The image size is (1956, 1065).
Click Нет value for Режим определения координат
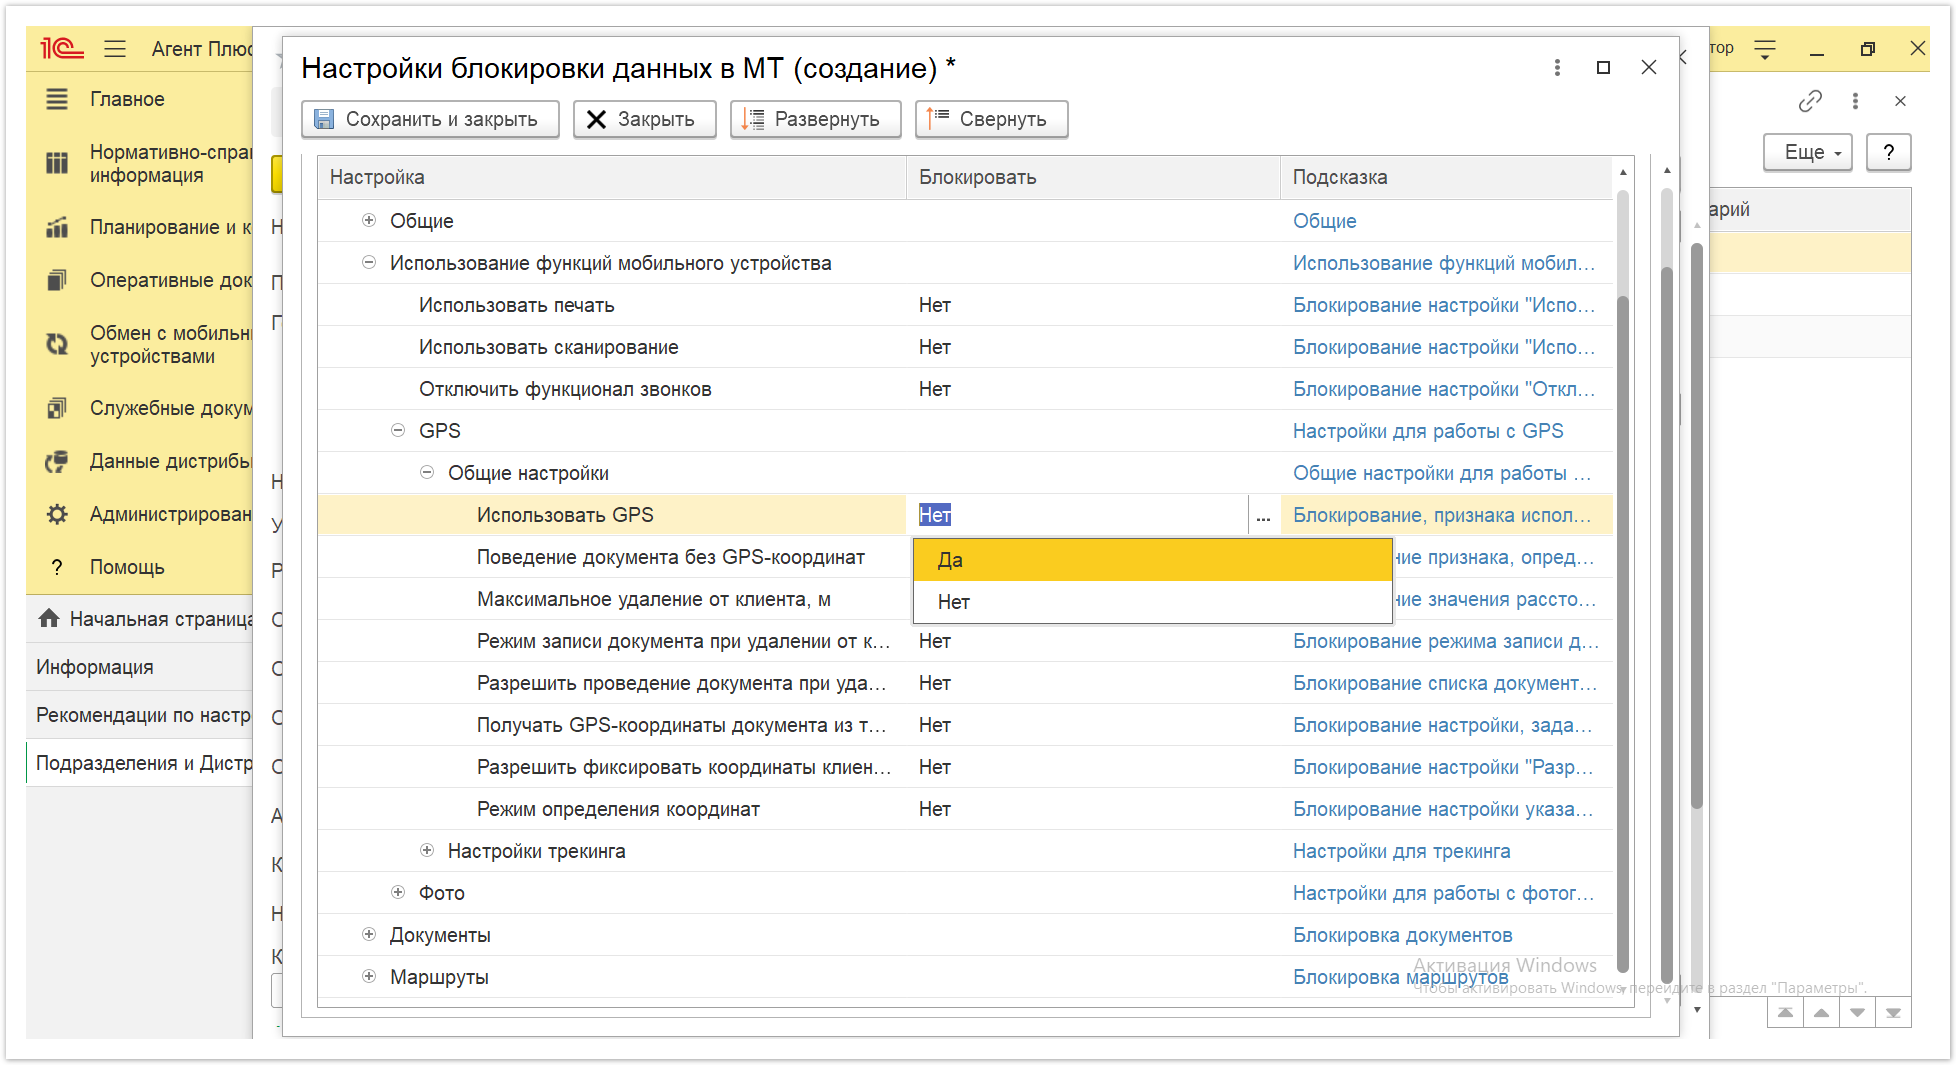(x=935, y=809)
